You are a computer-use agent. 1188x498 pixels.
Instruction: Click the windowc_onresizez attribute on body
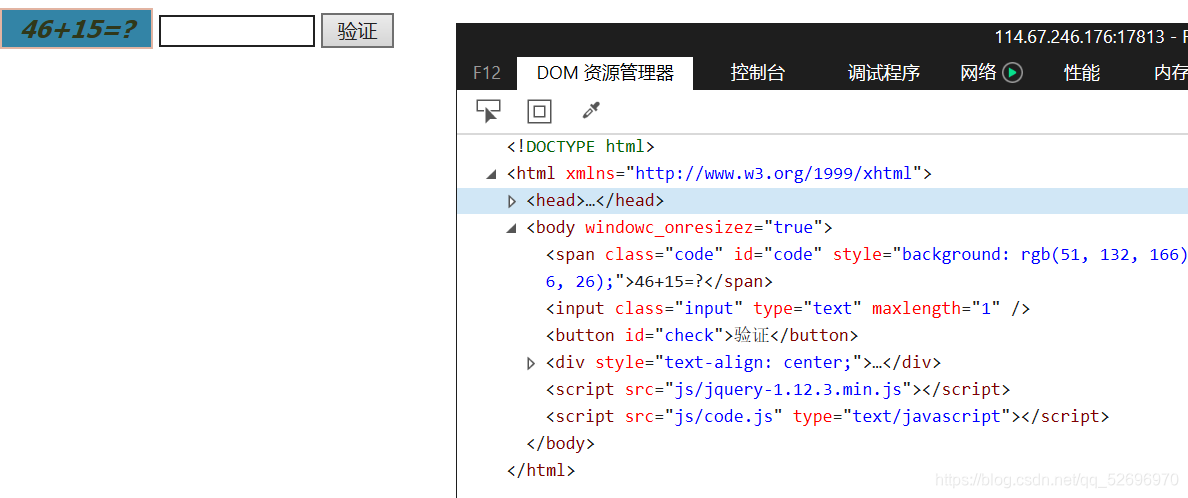(670, 227)
